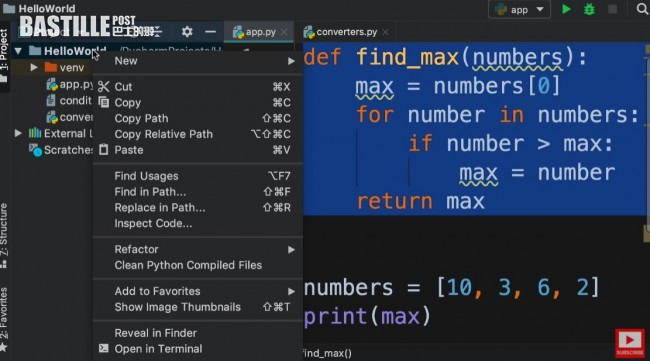Screen dimensions: 650x361
Task: Open the New submenu
Action: 198,61
